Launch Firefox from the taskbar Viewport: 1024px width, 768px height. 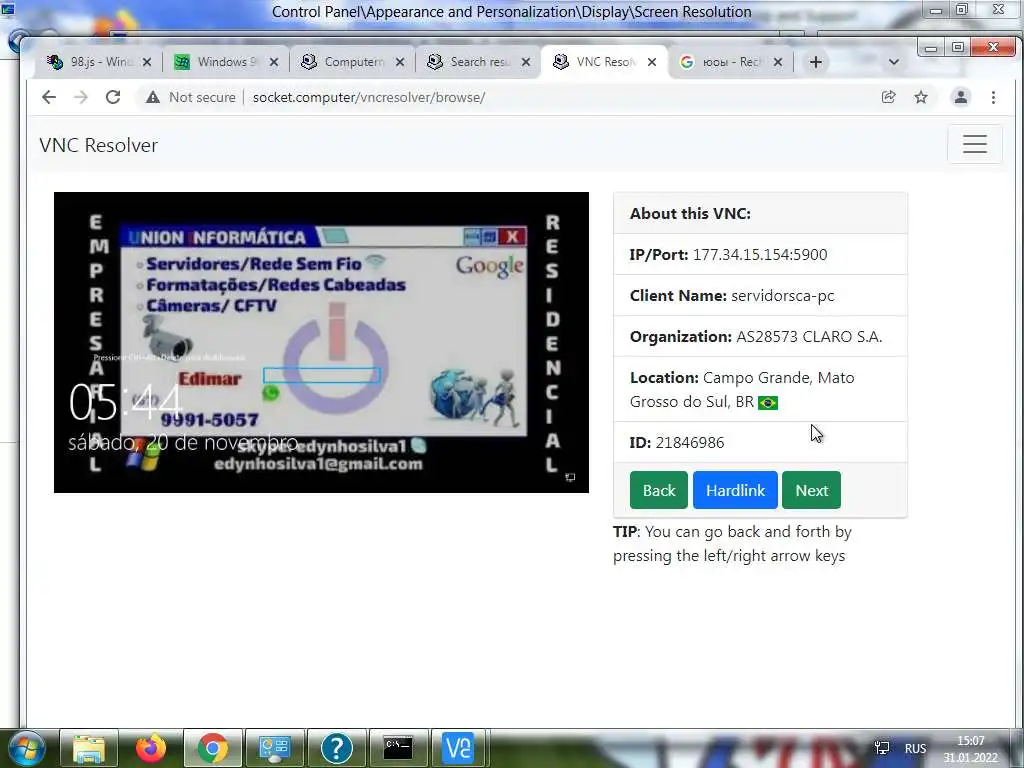click(151, 748)
